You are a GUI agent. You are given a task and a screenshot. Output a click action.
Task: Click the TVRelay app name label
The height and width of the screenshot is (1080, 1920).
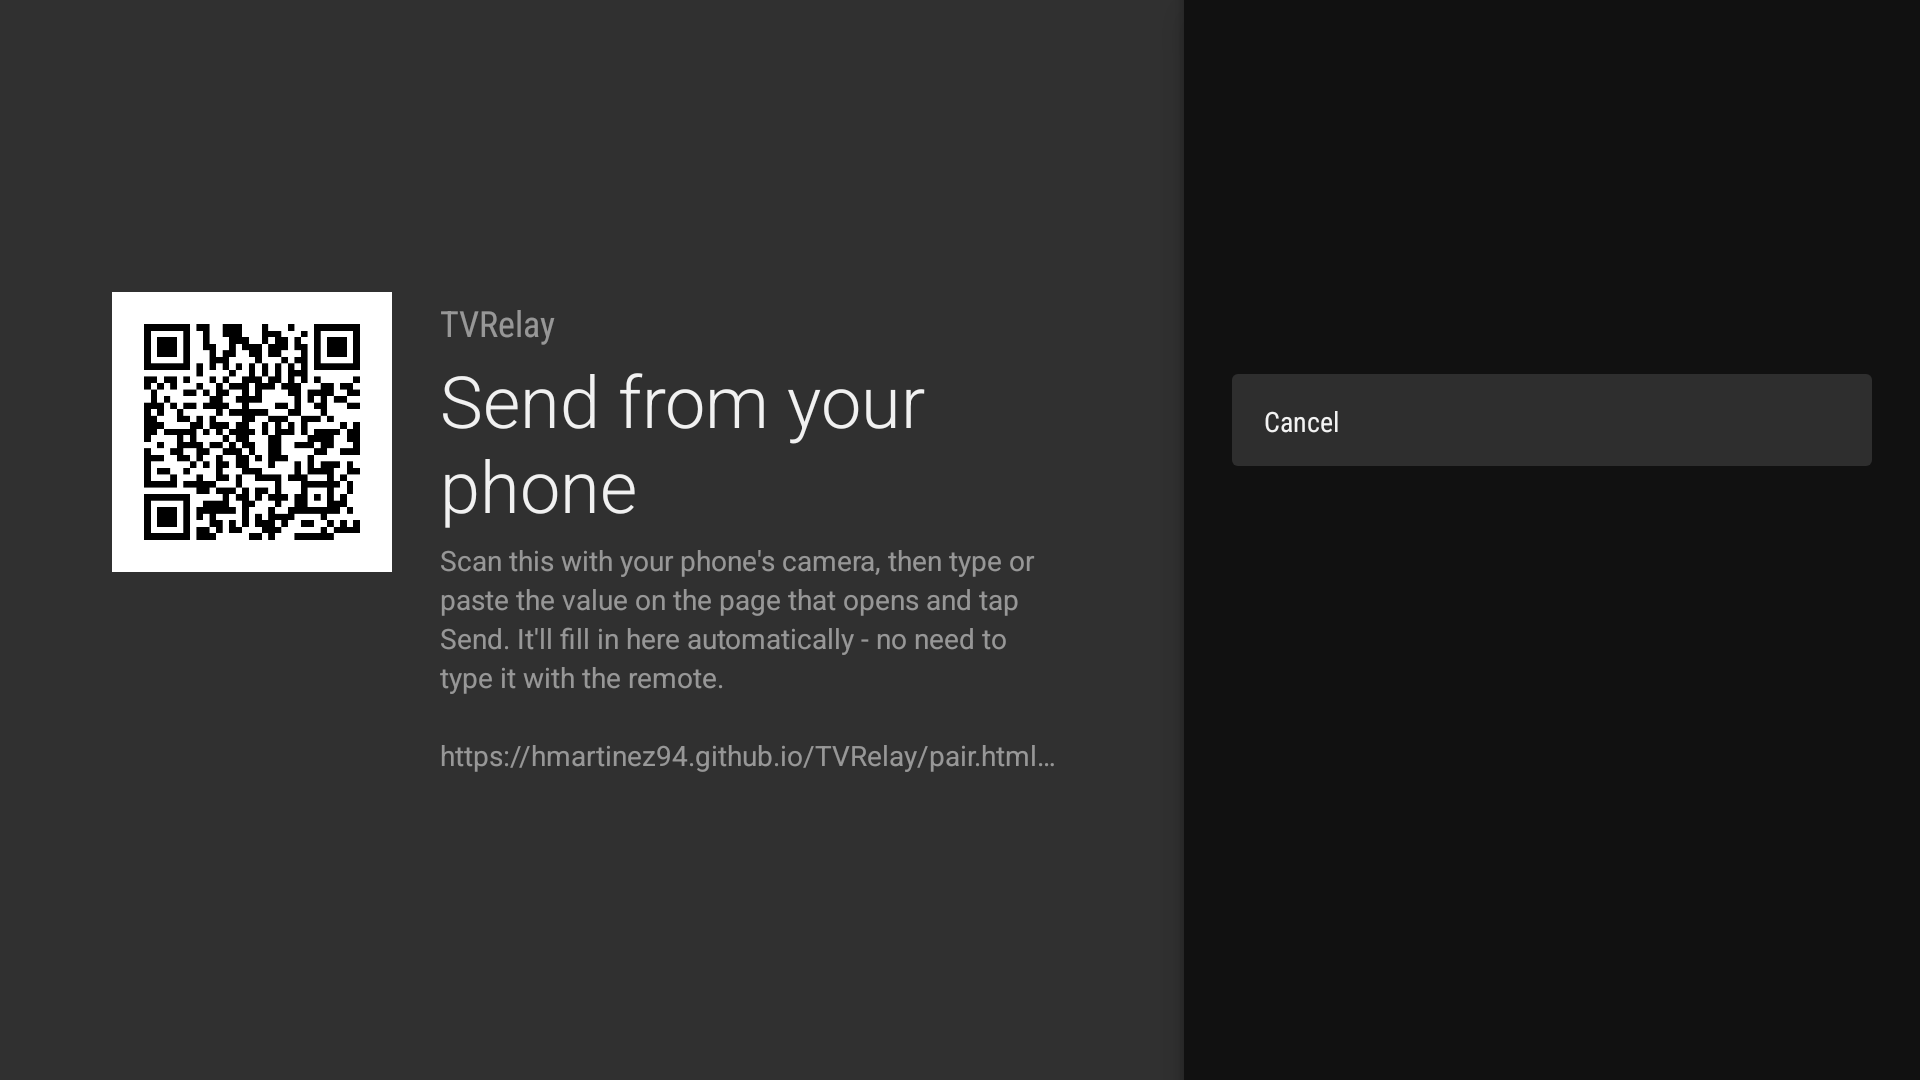(497, 325)
